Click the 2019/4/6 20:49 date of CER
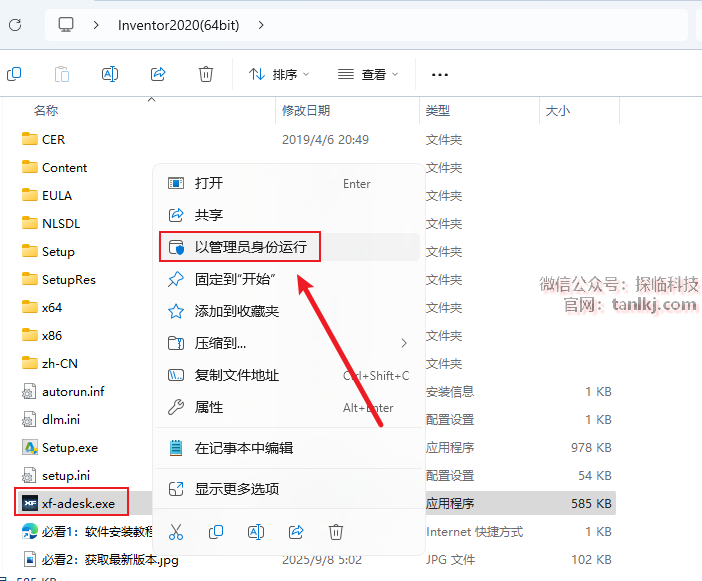Image resolution: width=702 pixels, height=581 pixels. [325, 140]
